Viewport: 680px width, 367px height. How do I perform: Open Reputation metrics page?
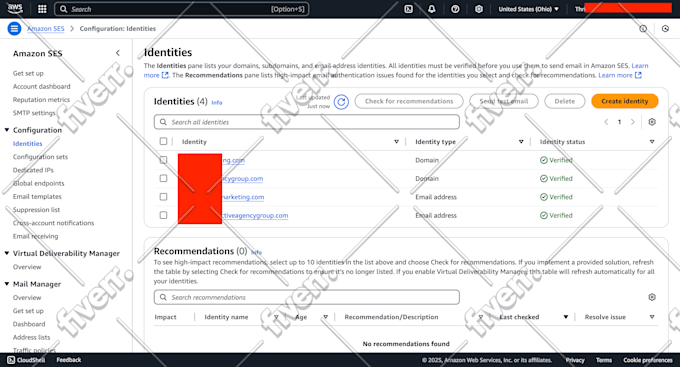41,100
